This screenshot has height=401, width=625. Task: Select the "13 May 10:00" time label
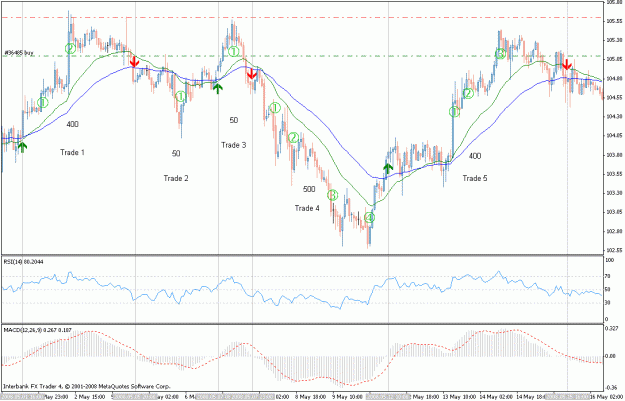click(458, 397)
